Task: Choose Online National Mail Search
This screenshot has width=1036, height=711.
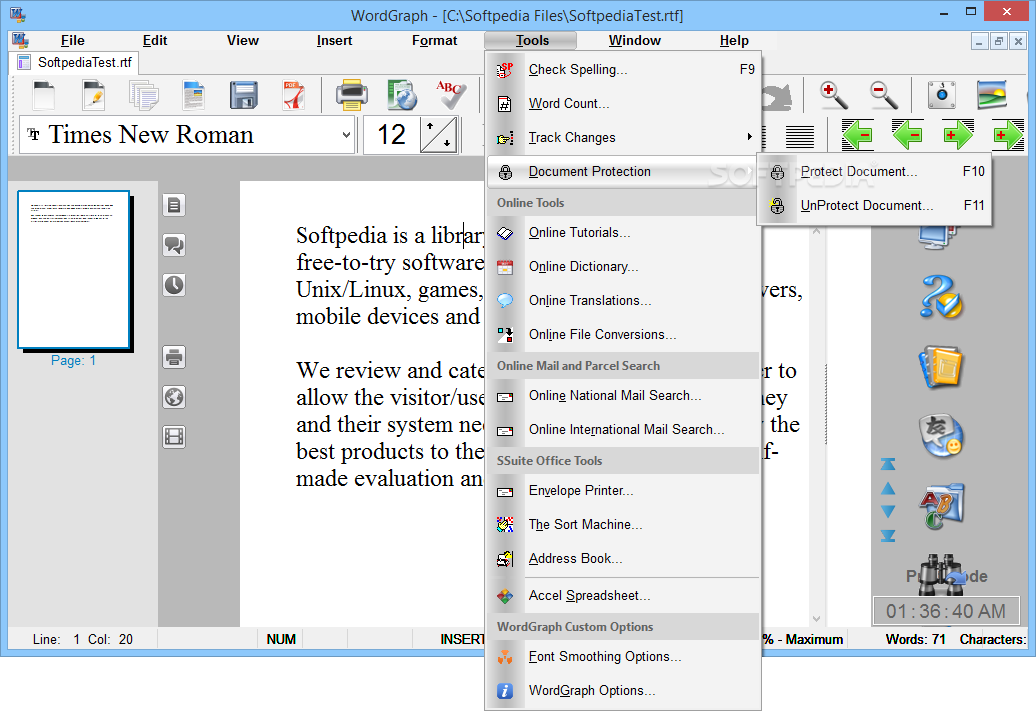Action: point(623,395)
